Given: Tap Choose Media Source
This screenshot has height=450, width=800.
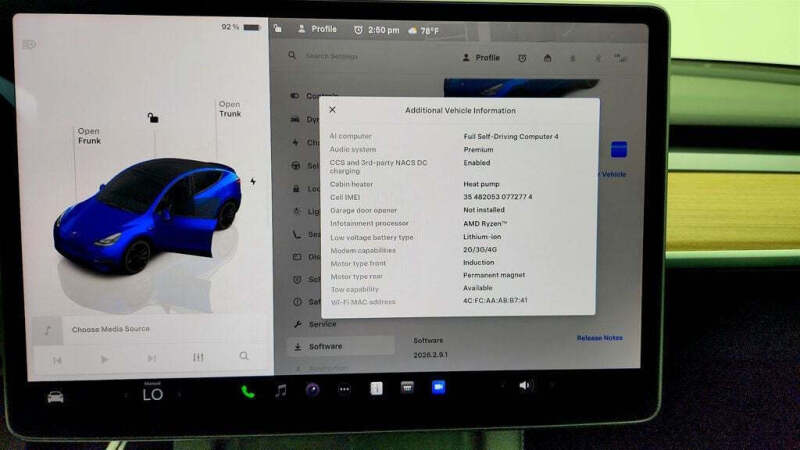Looking at the screenshot, I should pos(111,329).
